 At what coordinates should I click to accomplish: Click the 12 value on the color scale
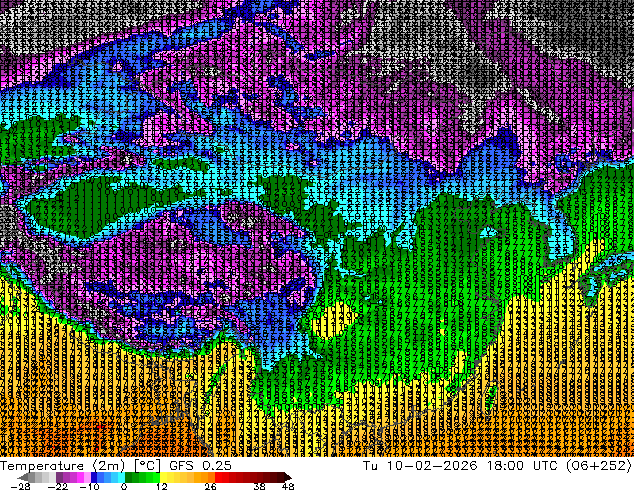[x=162, y=486]
